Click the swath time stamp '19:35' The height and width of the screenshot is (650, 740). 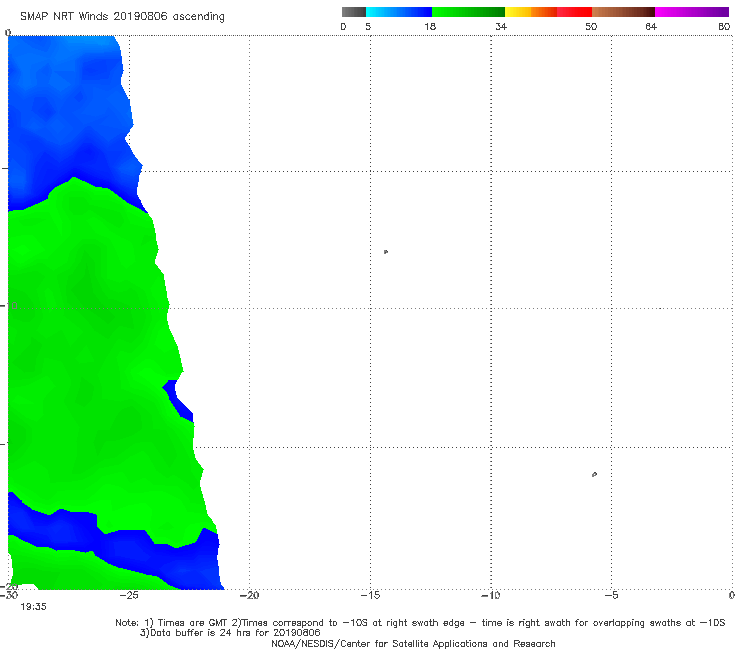pos(33,607)
